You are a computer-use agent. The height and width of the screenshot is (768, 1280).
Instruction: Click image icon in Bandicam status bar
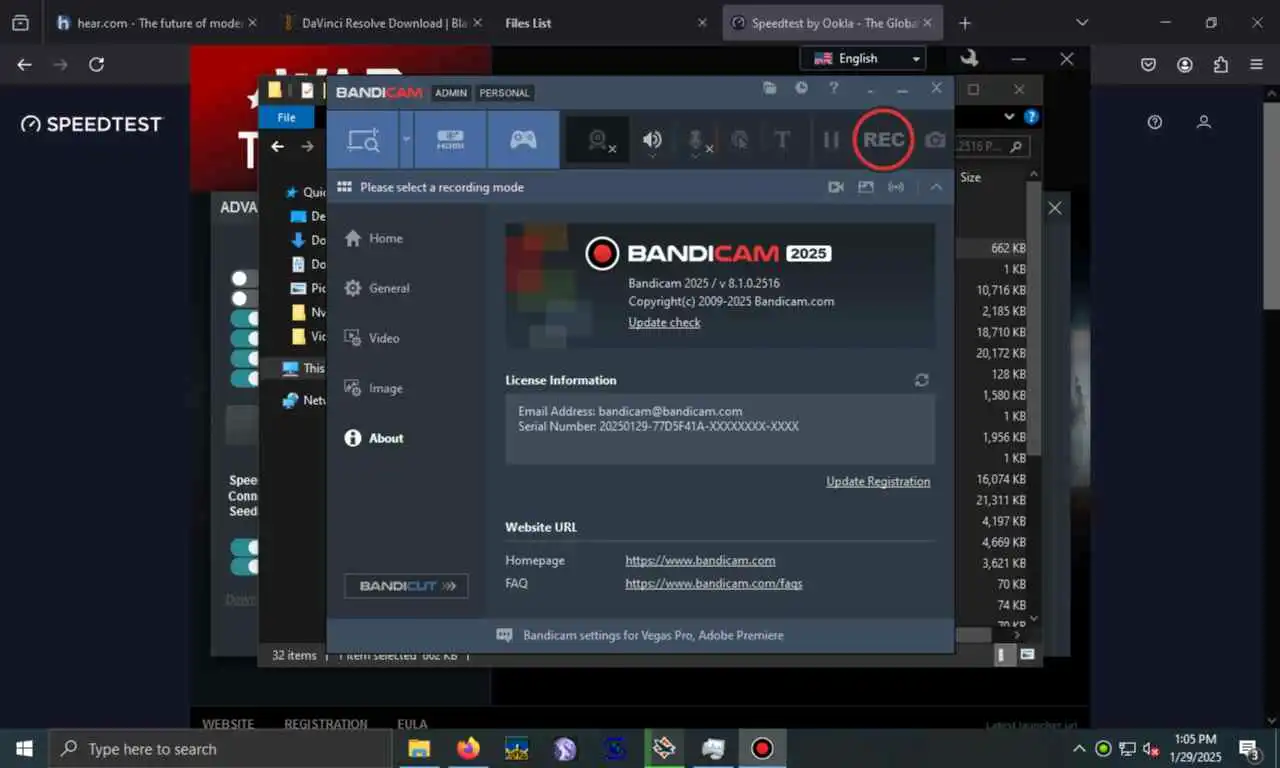[x=866, y=187]
